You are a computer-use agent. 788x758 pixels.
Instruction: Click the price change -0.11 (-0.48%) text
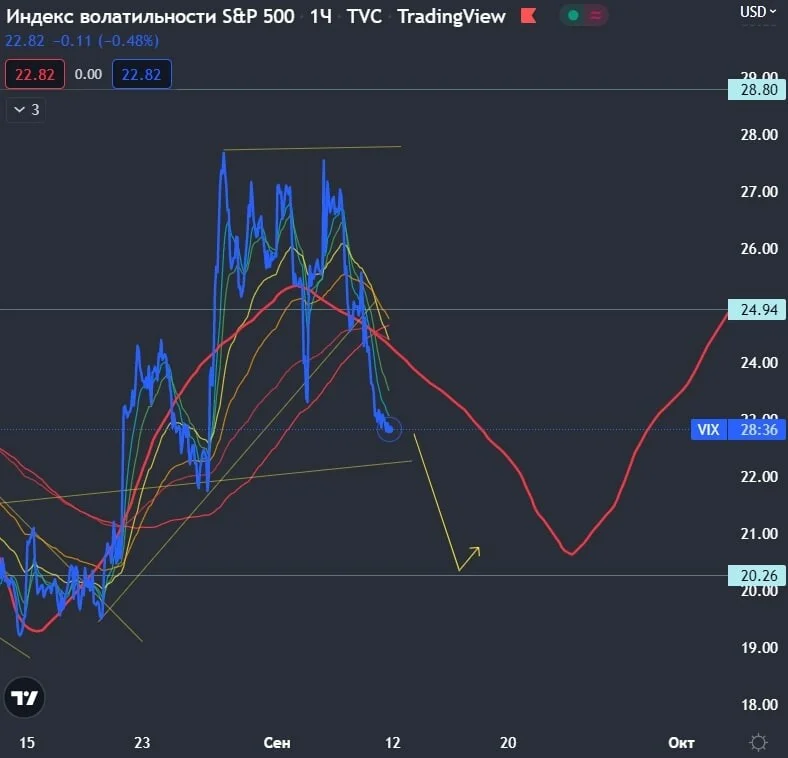tap(106, 40)
